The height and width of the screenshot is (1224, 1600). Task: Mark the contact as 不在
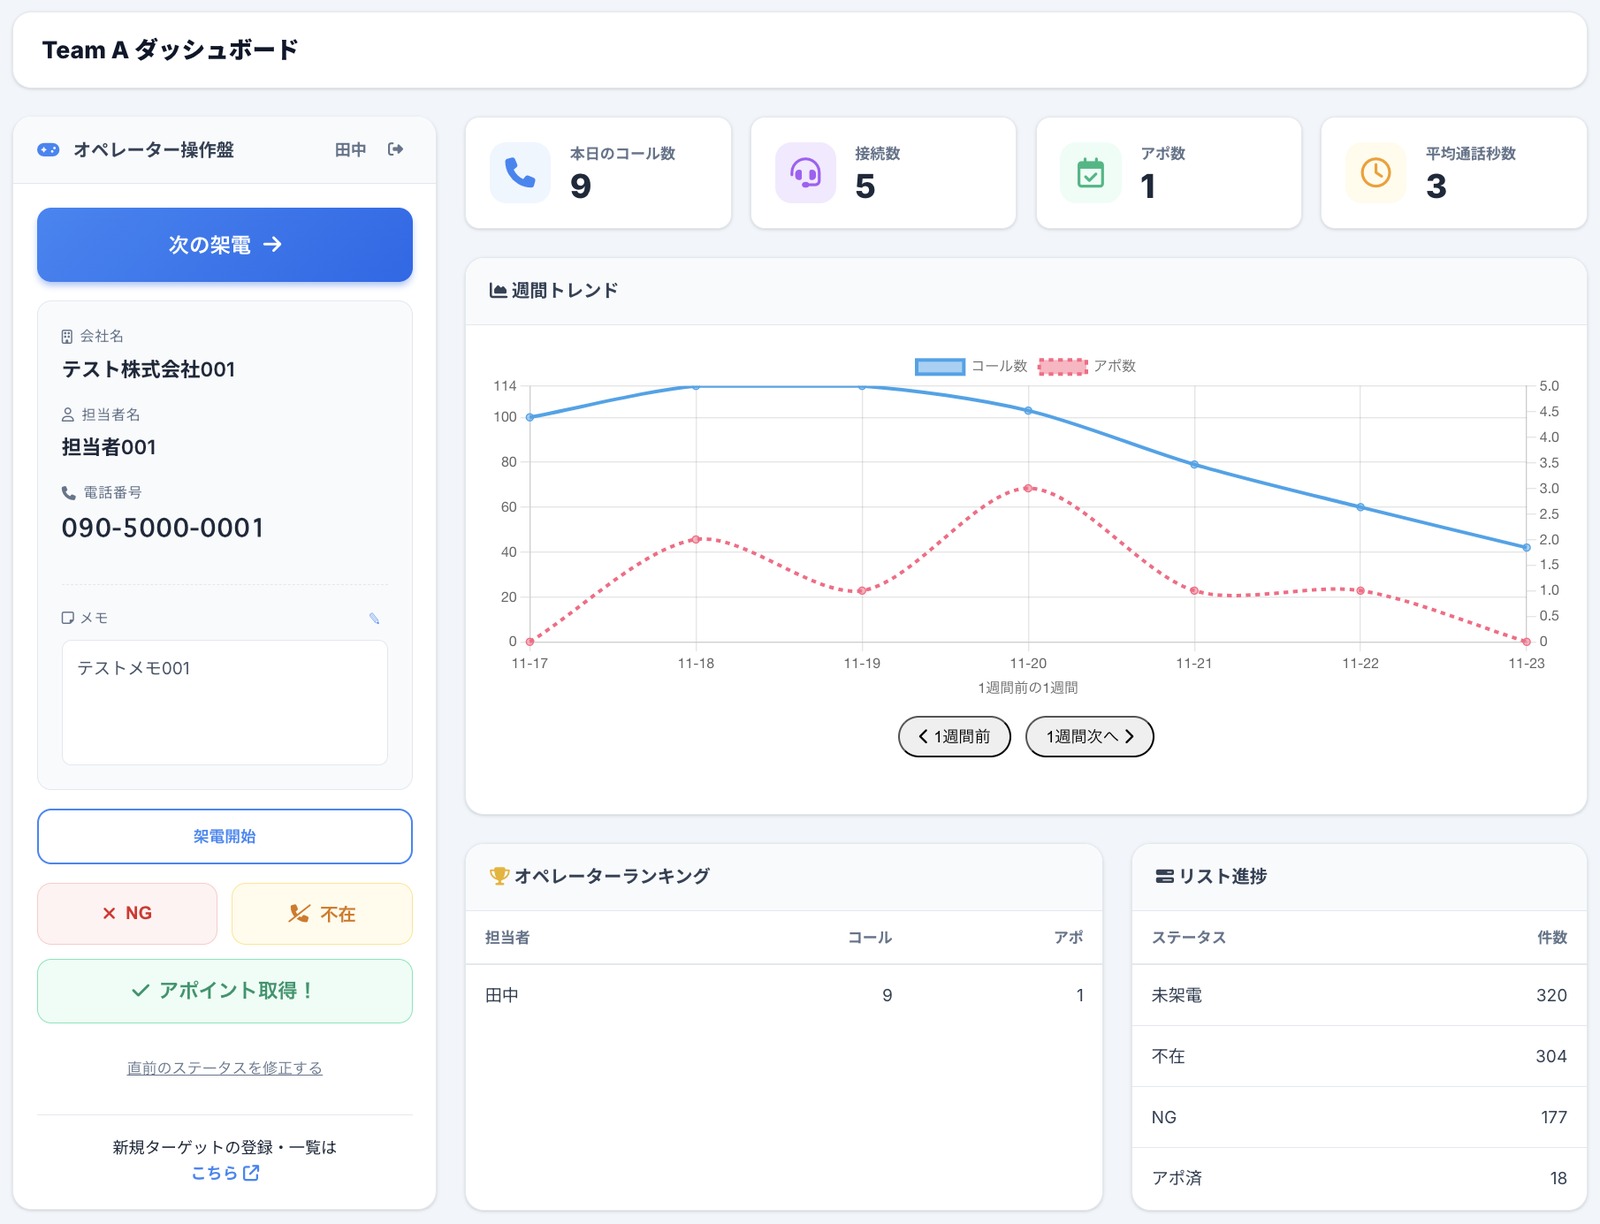[x=322, y=913]
